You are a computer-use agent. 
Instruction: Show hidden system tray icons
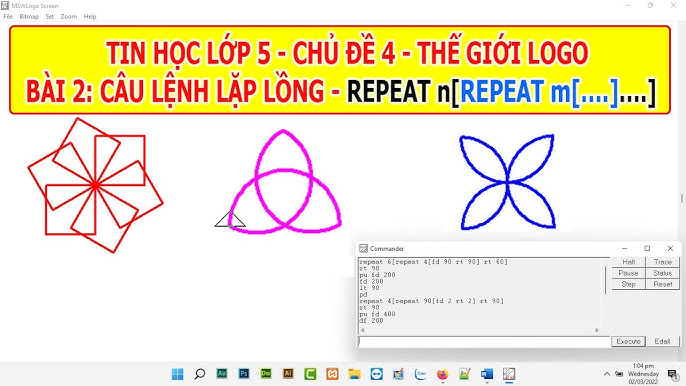(x=607, y=374)
